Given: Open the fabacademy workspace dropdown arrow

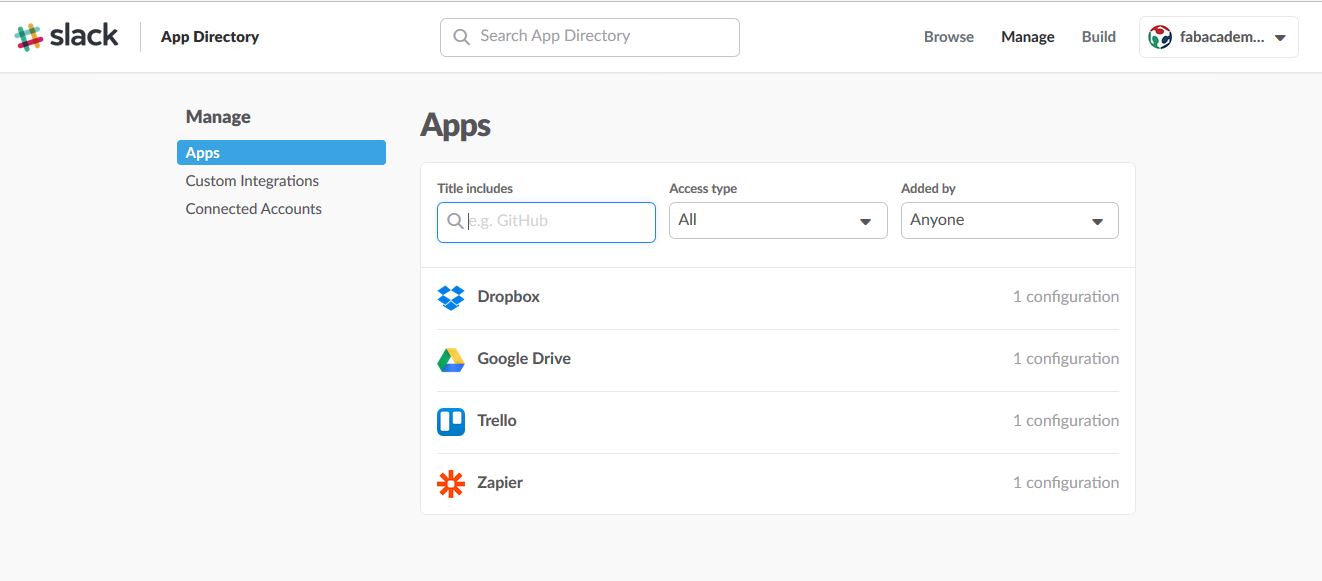Looking at the screenshot, I should pyautogui.click(x=1280, y=38).
